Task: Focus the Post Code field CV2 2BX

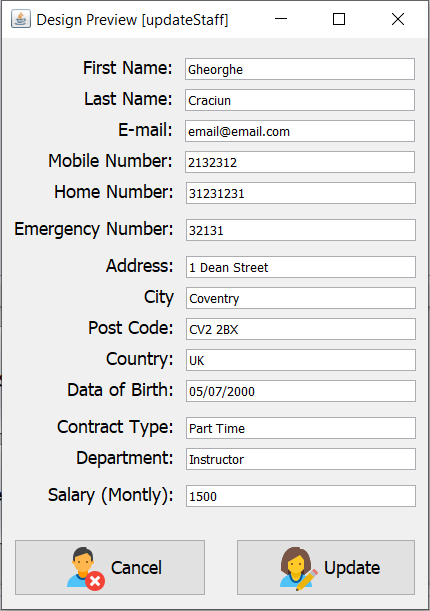Action: point(301,329)
